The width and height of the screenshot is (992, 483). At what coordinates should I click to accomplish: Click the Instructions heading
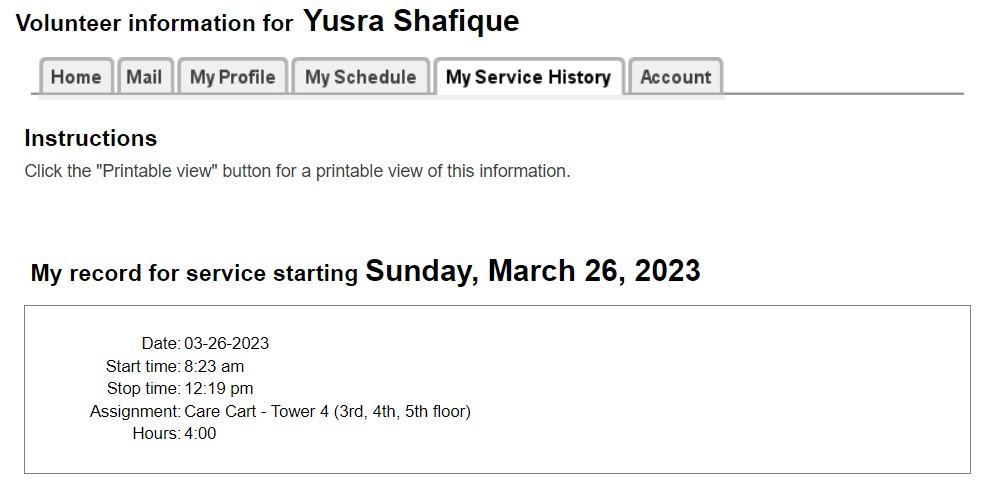pos(90,138)
